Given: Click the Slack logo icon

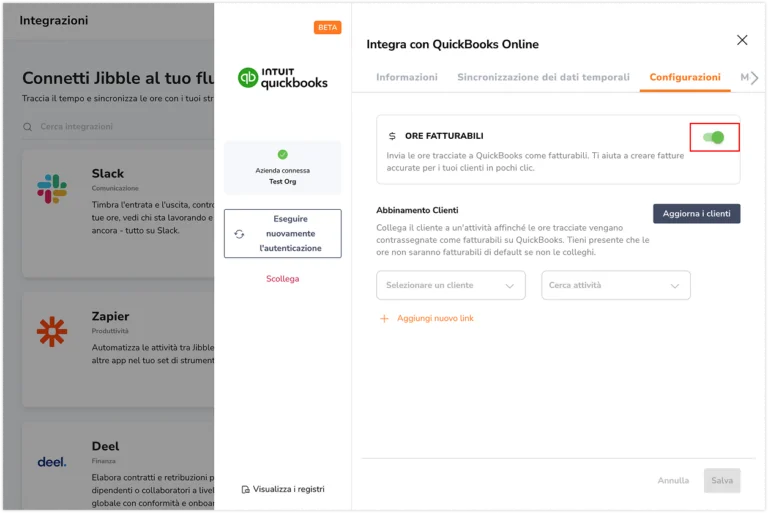Looking at the screenshot, I should (x=52, y=189).
